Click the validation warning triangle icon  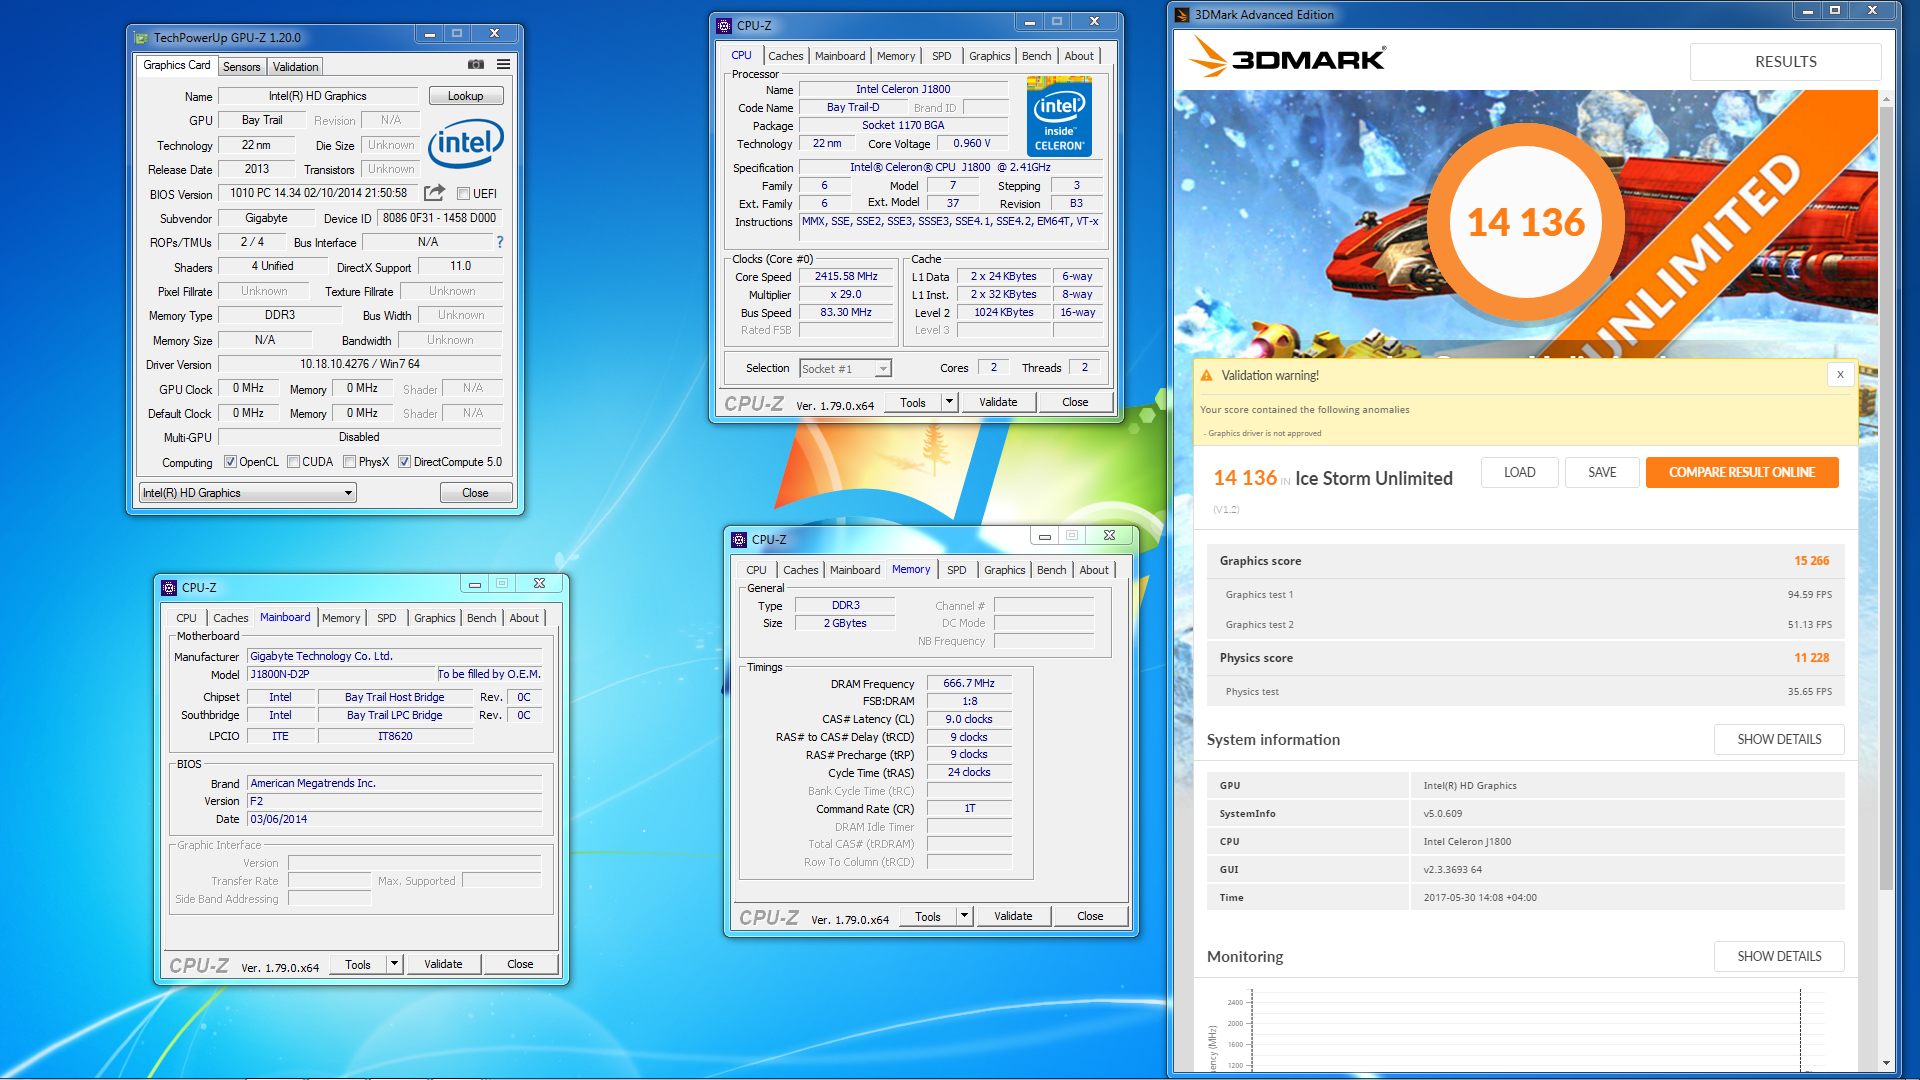tap(1206, 376)
